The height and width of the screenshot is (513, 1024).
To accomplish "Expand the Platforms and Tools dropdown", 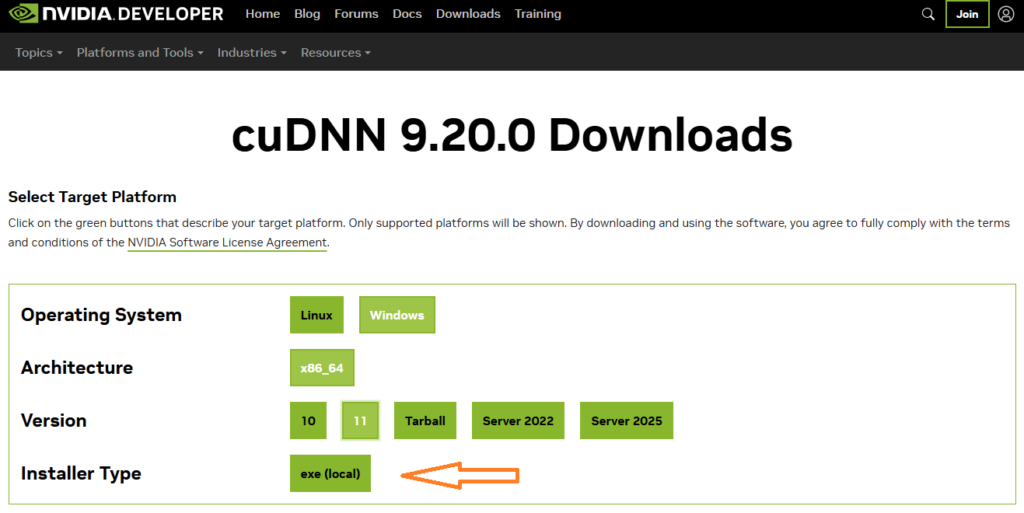I will click(140, 52).
